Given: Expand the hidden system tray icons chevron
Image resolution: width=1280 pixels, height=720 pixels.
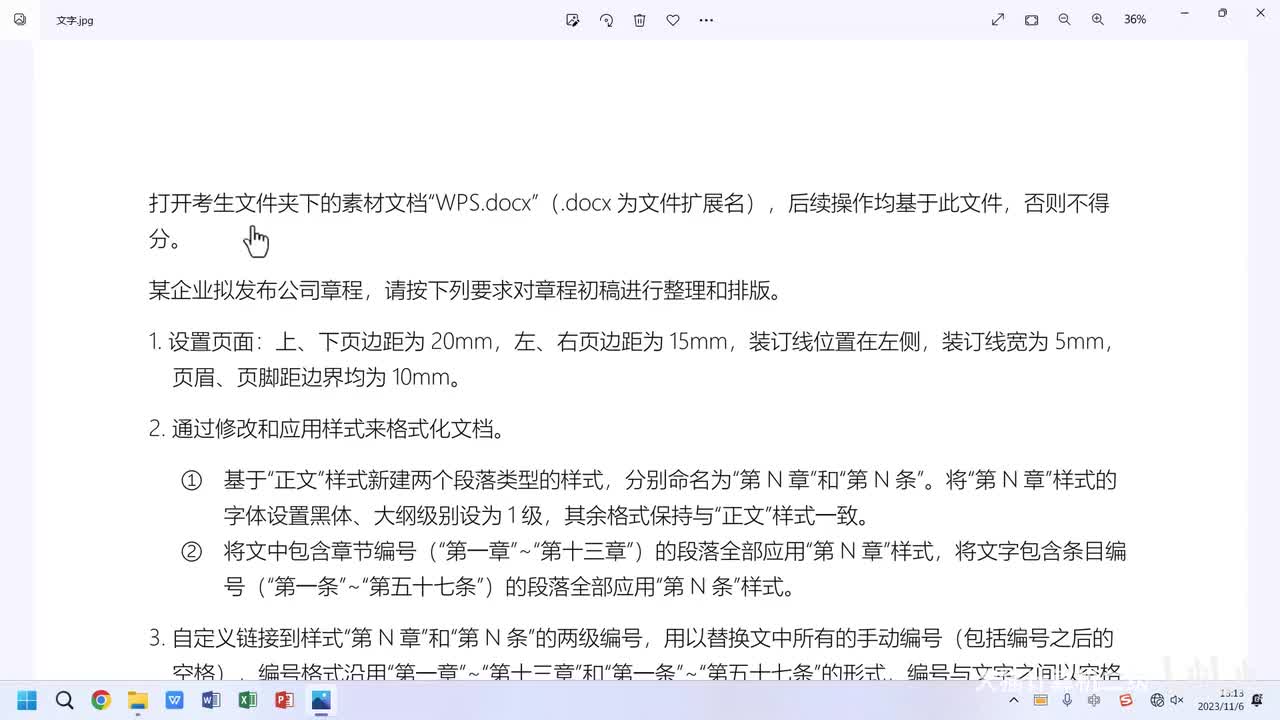Looking at the screenshot, I should tap(1015, 700).
